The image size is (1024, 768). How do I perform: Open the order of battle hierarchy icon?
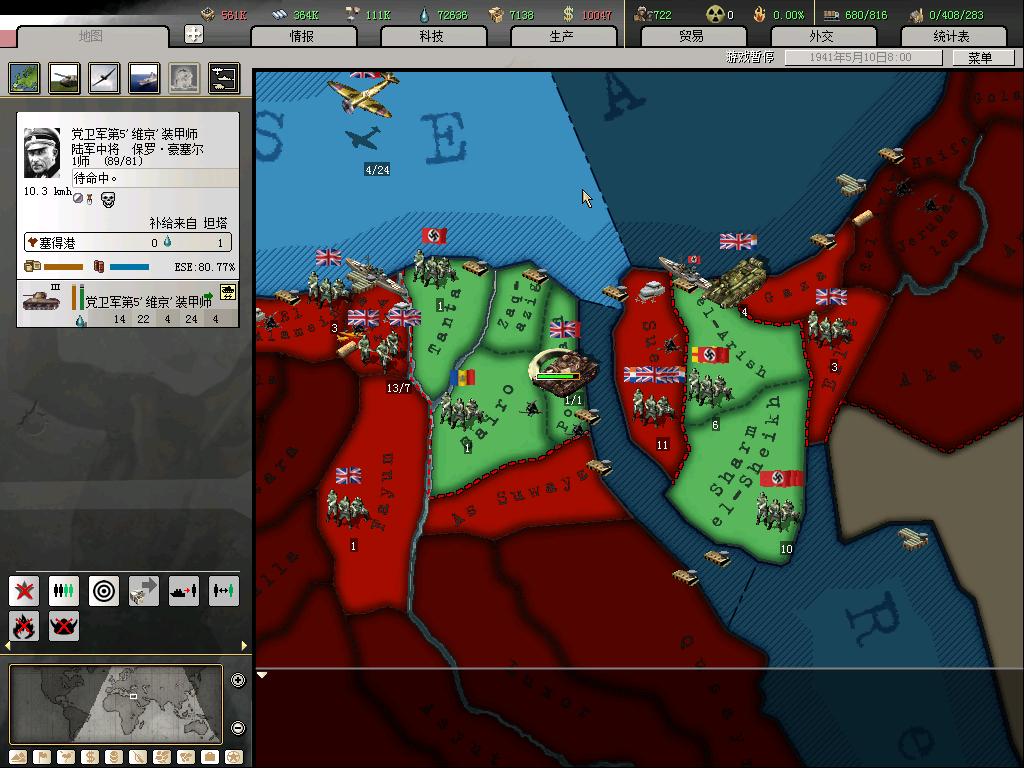(x=224, y=78)
